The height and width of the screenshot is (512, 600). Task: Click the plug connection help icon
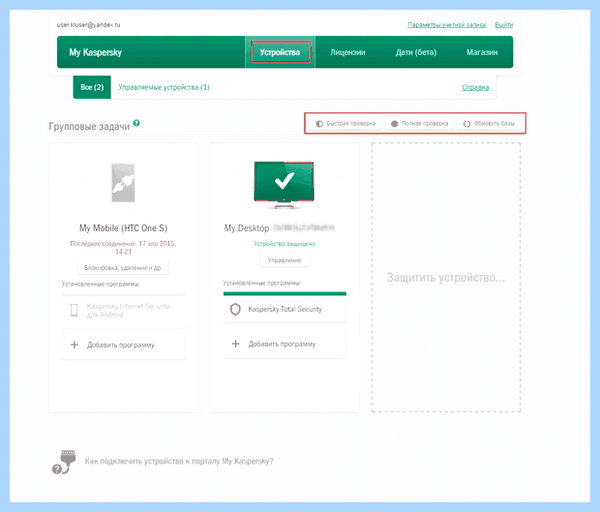[64, 462]
